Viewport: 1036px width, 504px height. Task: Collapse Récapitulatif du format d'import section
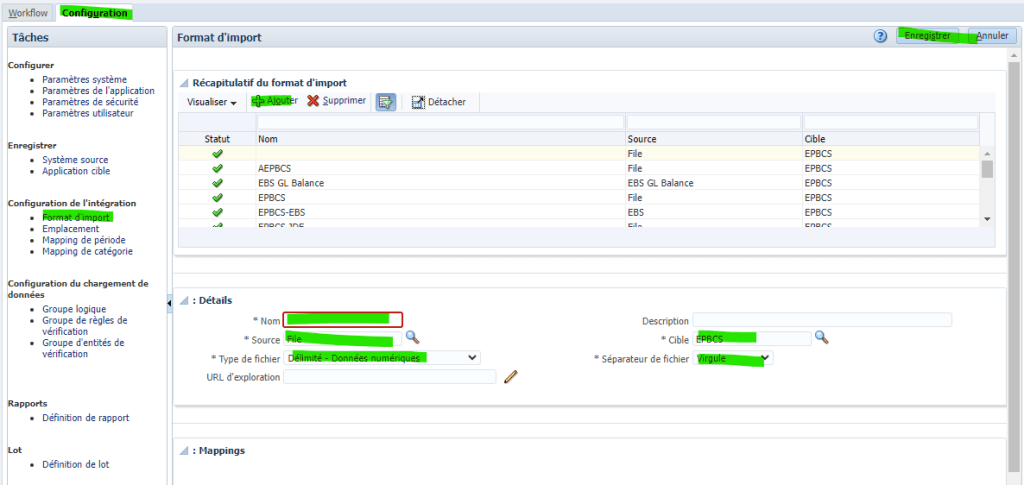[184, 83]
